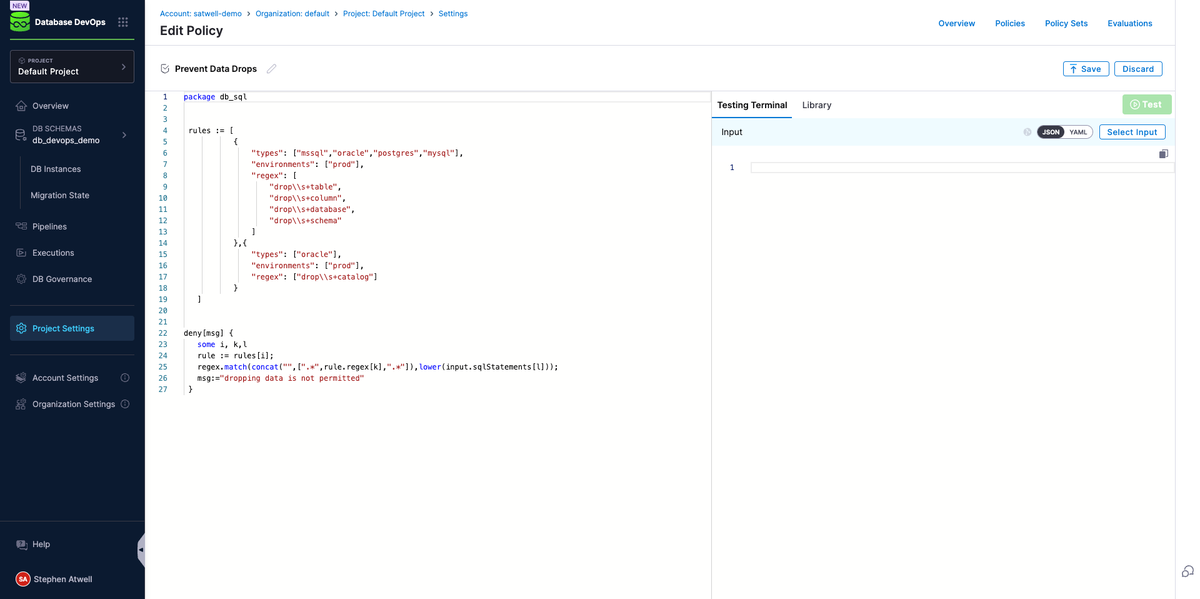The image size is (1200, 599).
Task: Click the Stephen Atwell user name
Action: (63, 579)
